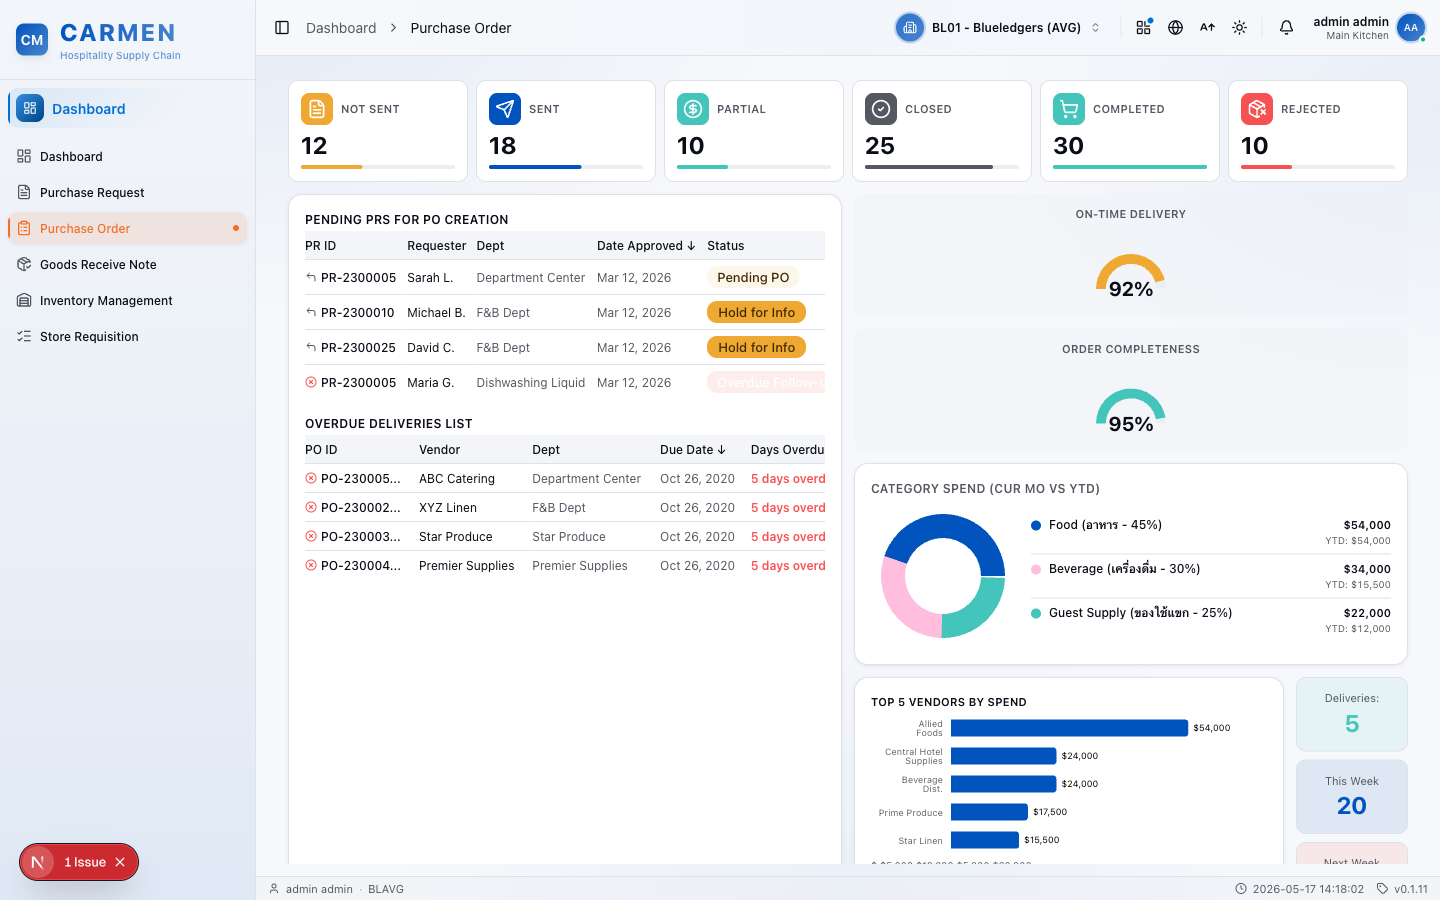Click the Partial dollar icon
This screenshot has height=900, width=1440.
pyautogui.click(x=693, y=109)
